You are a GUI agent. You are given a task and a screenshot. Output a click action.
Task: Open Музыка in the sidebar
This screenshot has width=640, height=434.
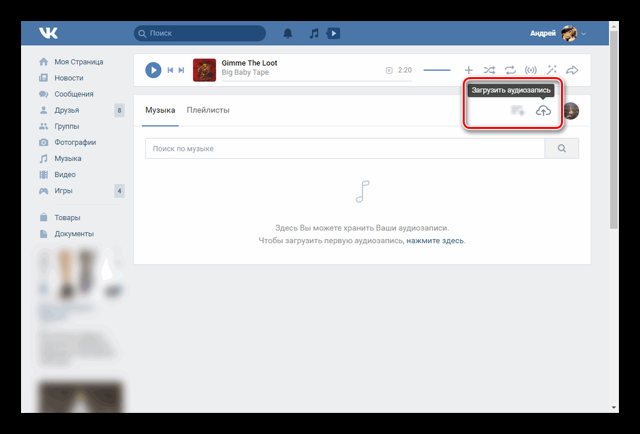click(x=68, y=158)
